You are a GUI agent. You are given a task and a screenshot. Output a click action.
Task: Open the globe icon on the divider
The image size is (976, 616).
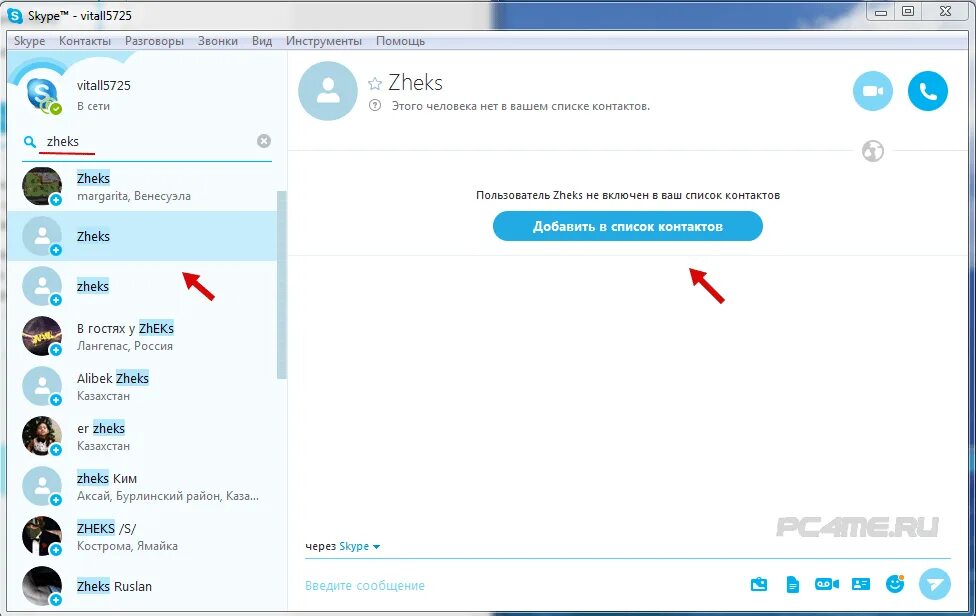tap(873, 151)
